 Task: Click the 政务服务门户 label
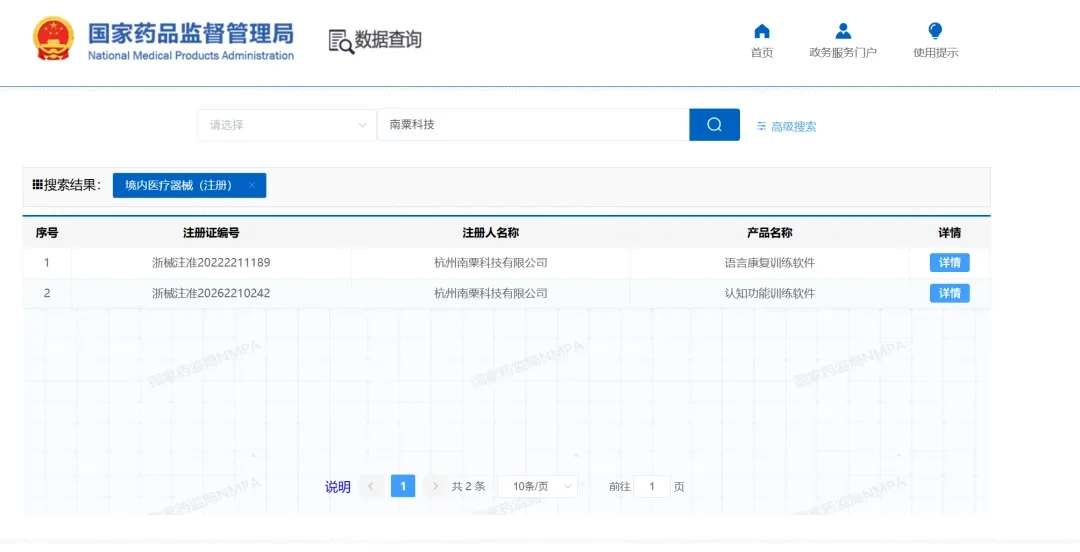pyautogui.click(x=843, y=53)
